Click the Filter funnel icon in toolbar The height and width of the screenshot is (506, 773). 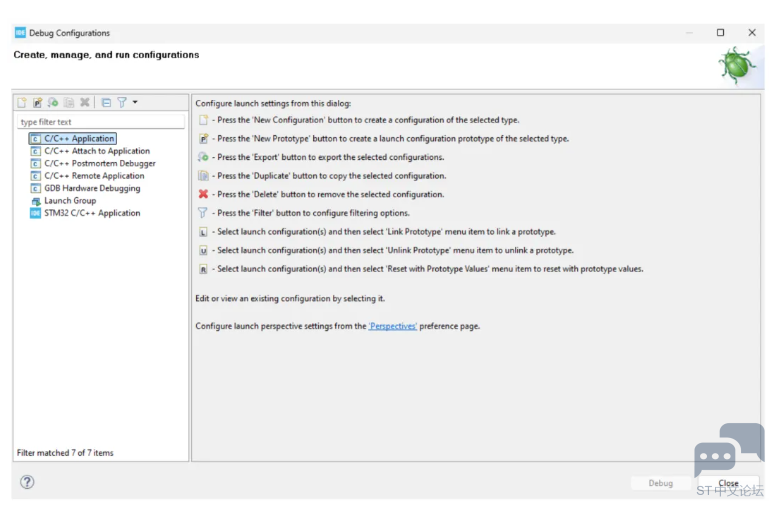pos(122,102)
